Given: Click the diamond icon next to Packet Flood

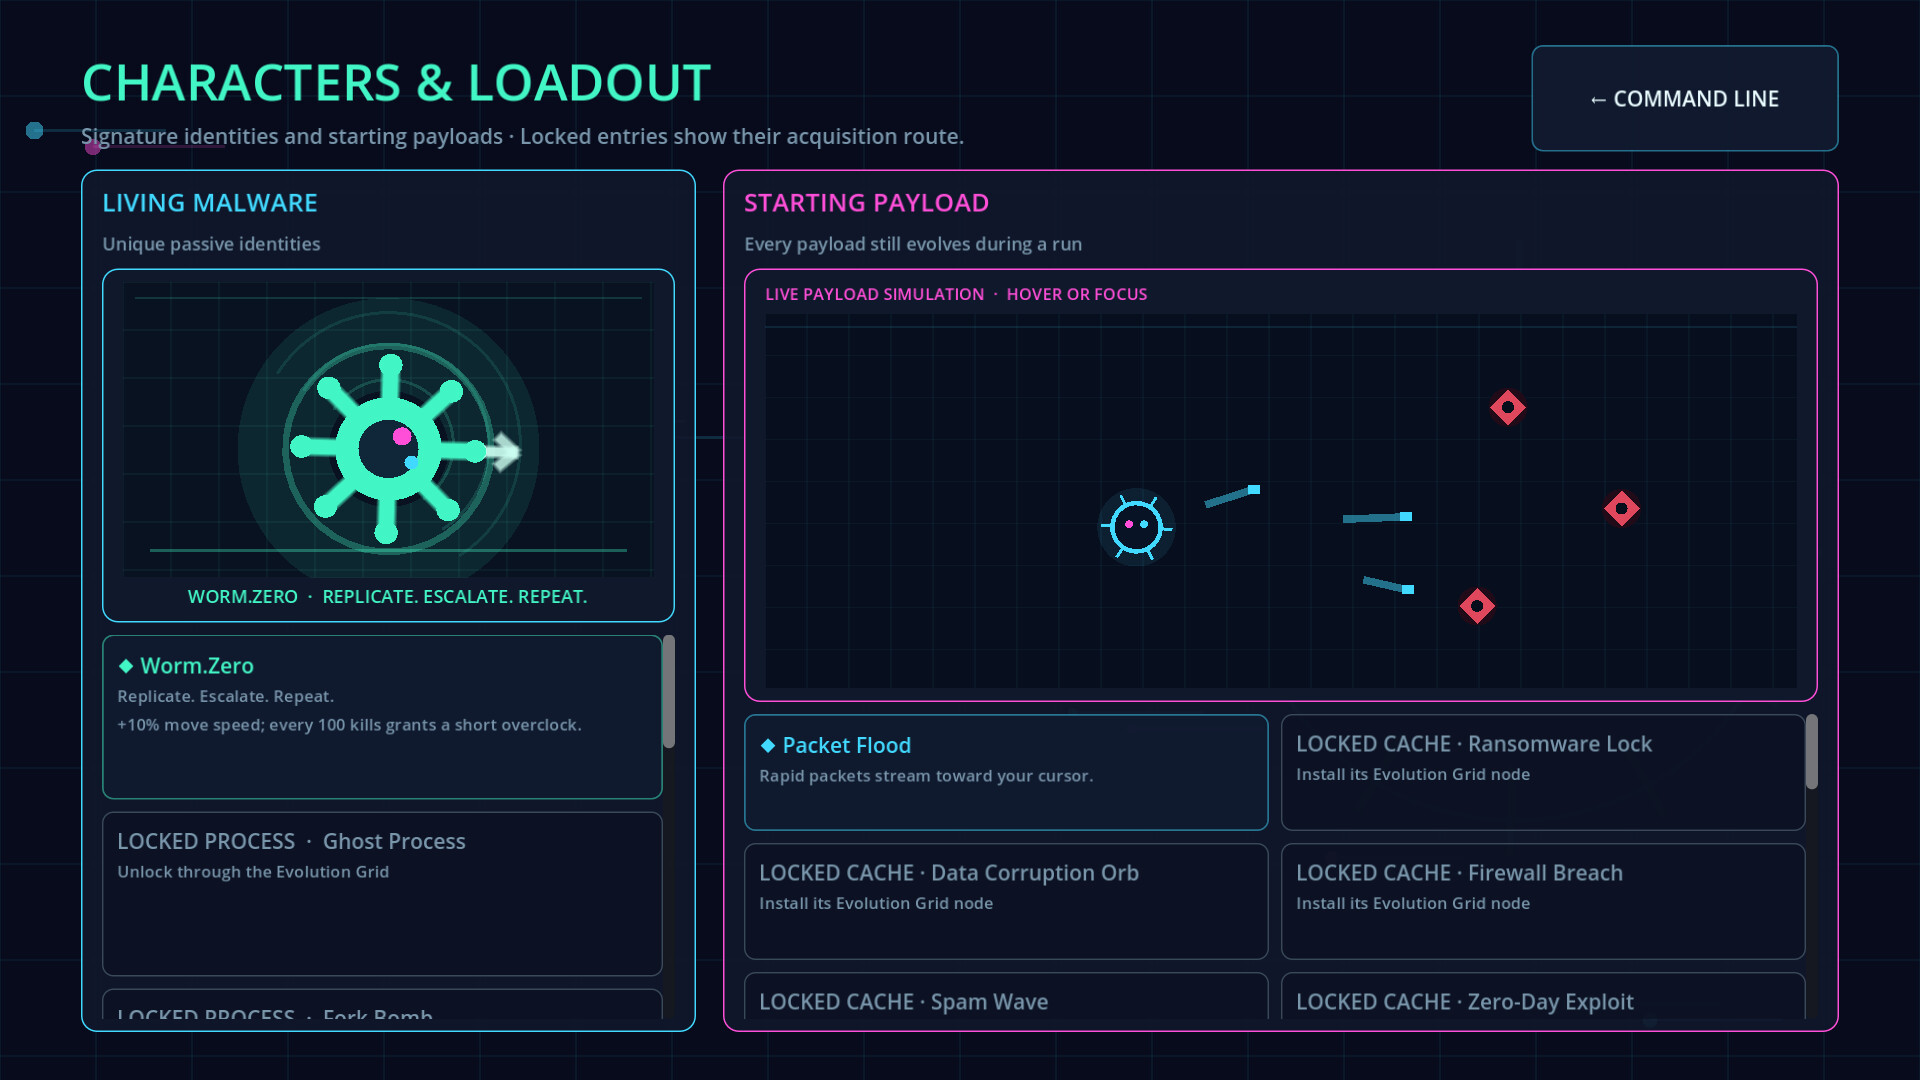Looking at the screenshot, I should (768, 746).
